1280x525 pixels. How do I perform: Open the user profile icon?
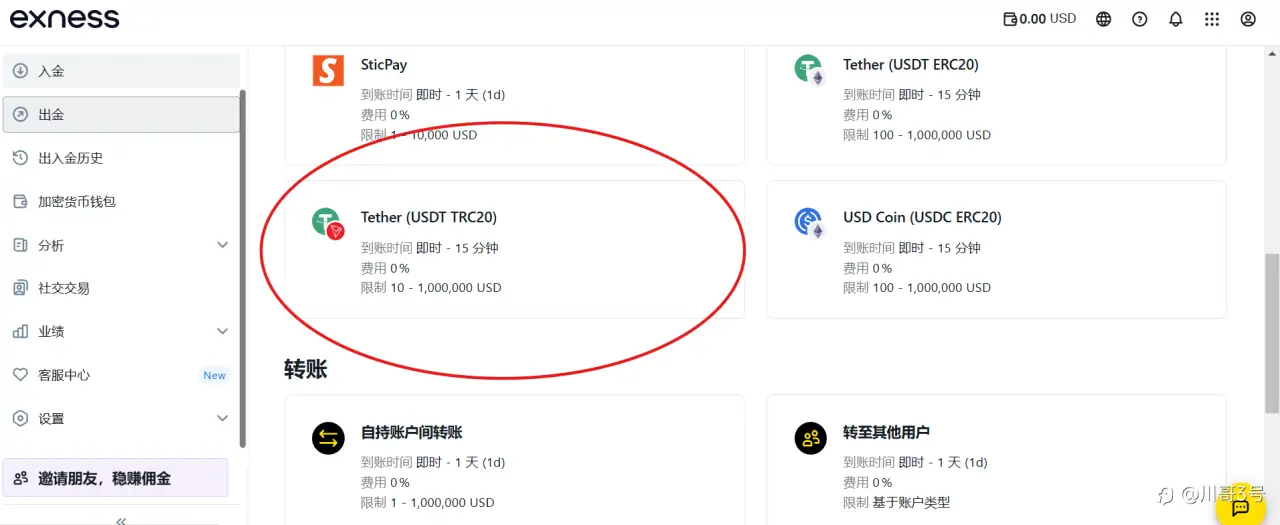1248,19
